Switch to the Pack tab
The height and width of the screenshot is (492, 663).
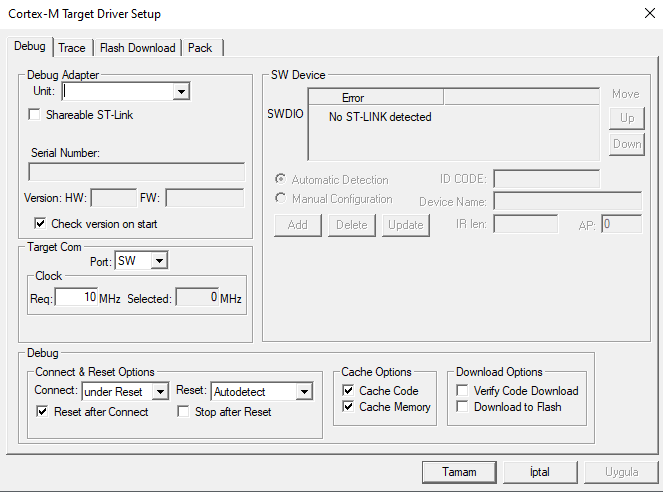click(200, 48)
